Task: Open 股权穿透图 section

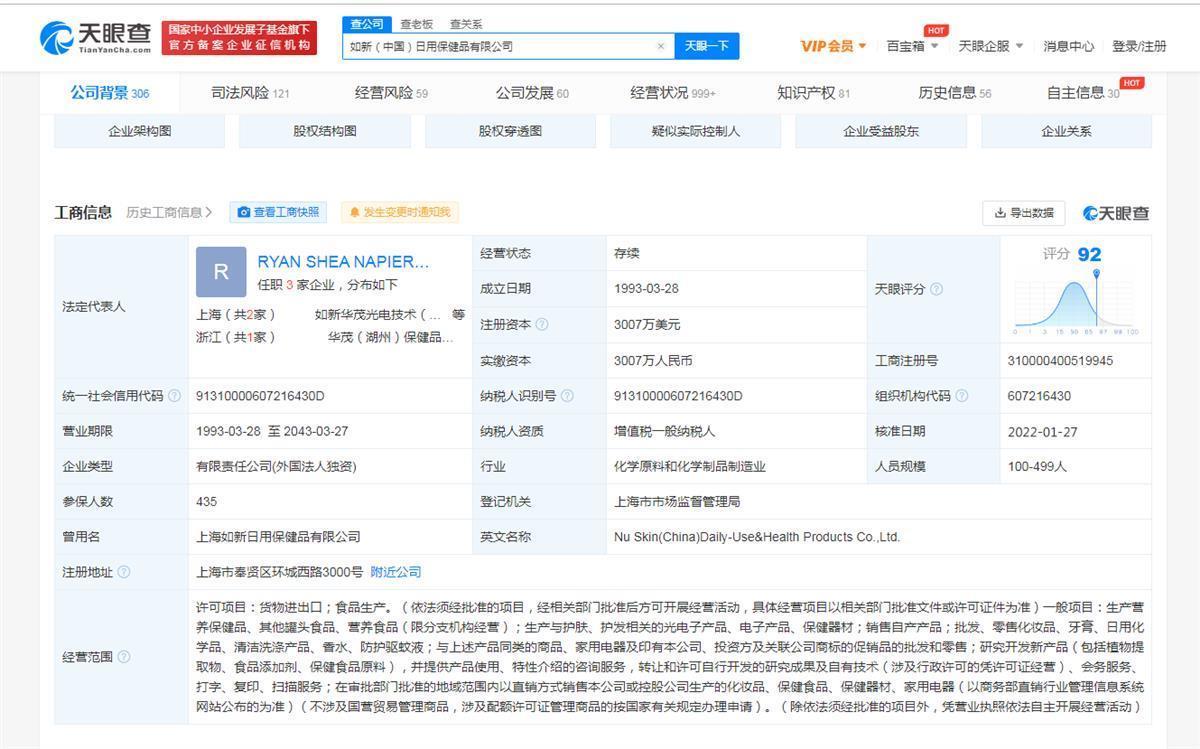Action: (x=510, y=131)
